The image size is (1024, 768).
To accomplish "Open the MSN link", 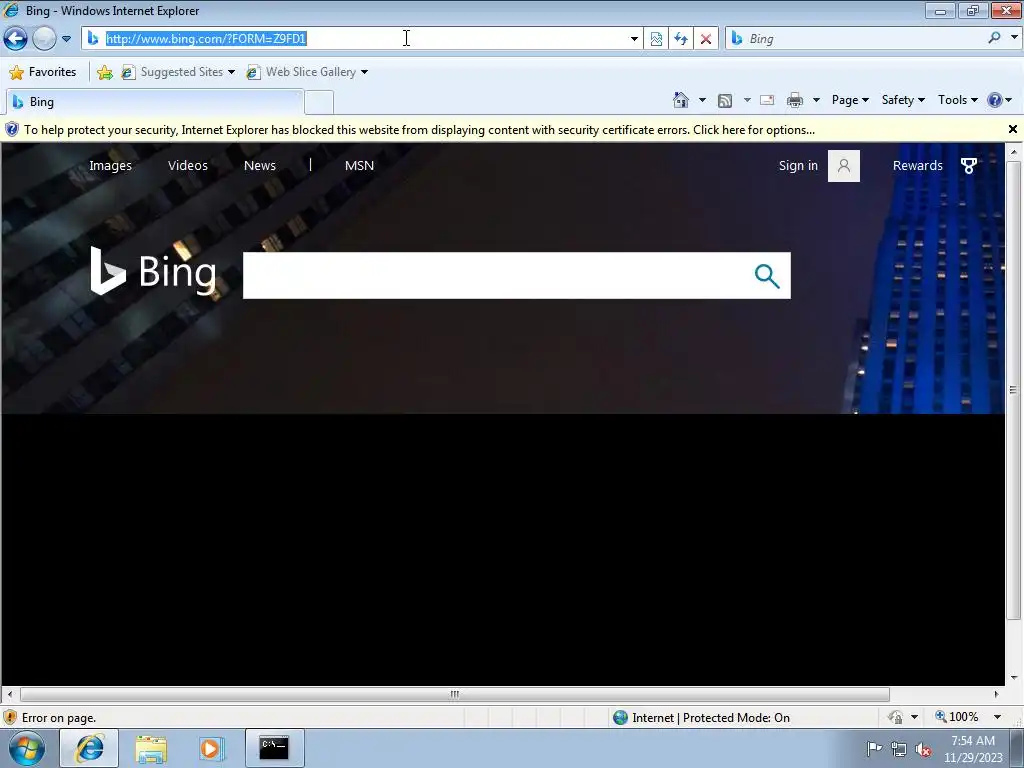I will tap(359, 165).
